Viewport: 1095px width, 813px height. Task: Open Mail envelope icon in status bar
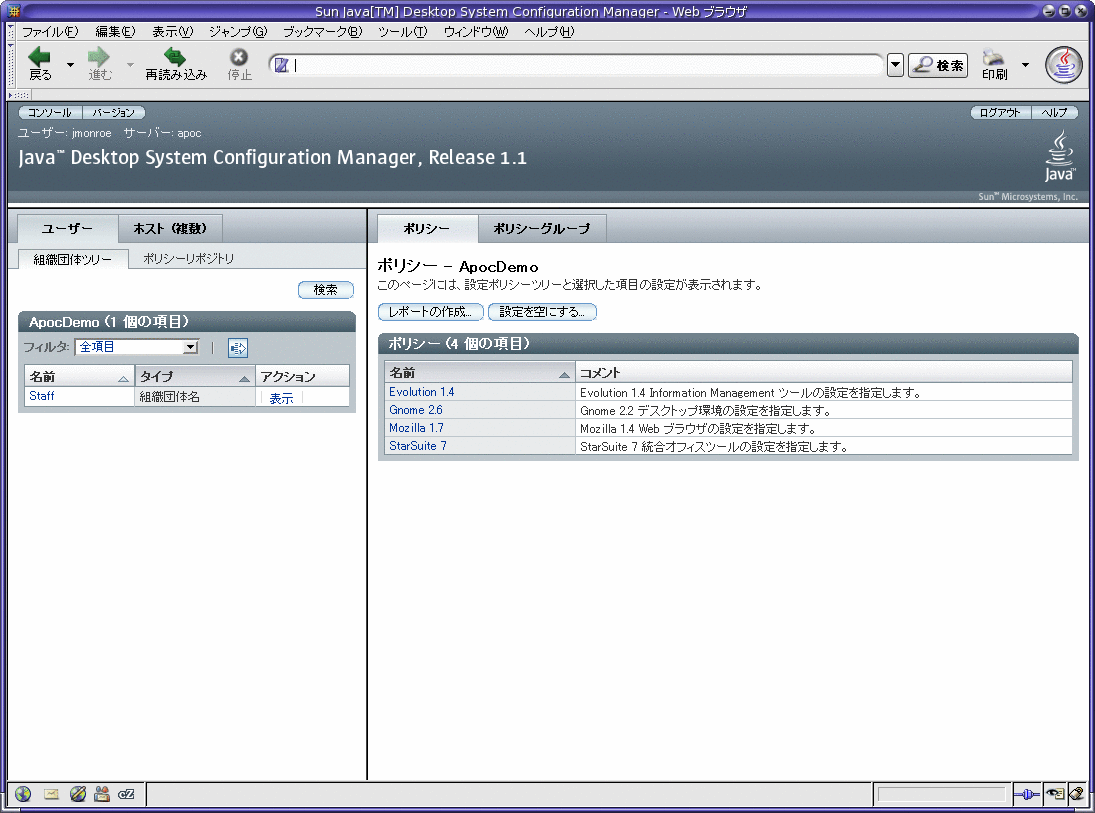[x=51, y=793]
